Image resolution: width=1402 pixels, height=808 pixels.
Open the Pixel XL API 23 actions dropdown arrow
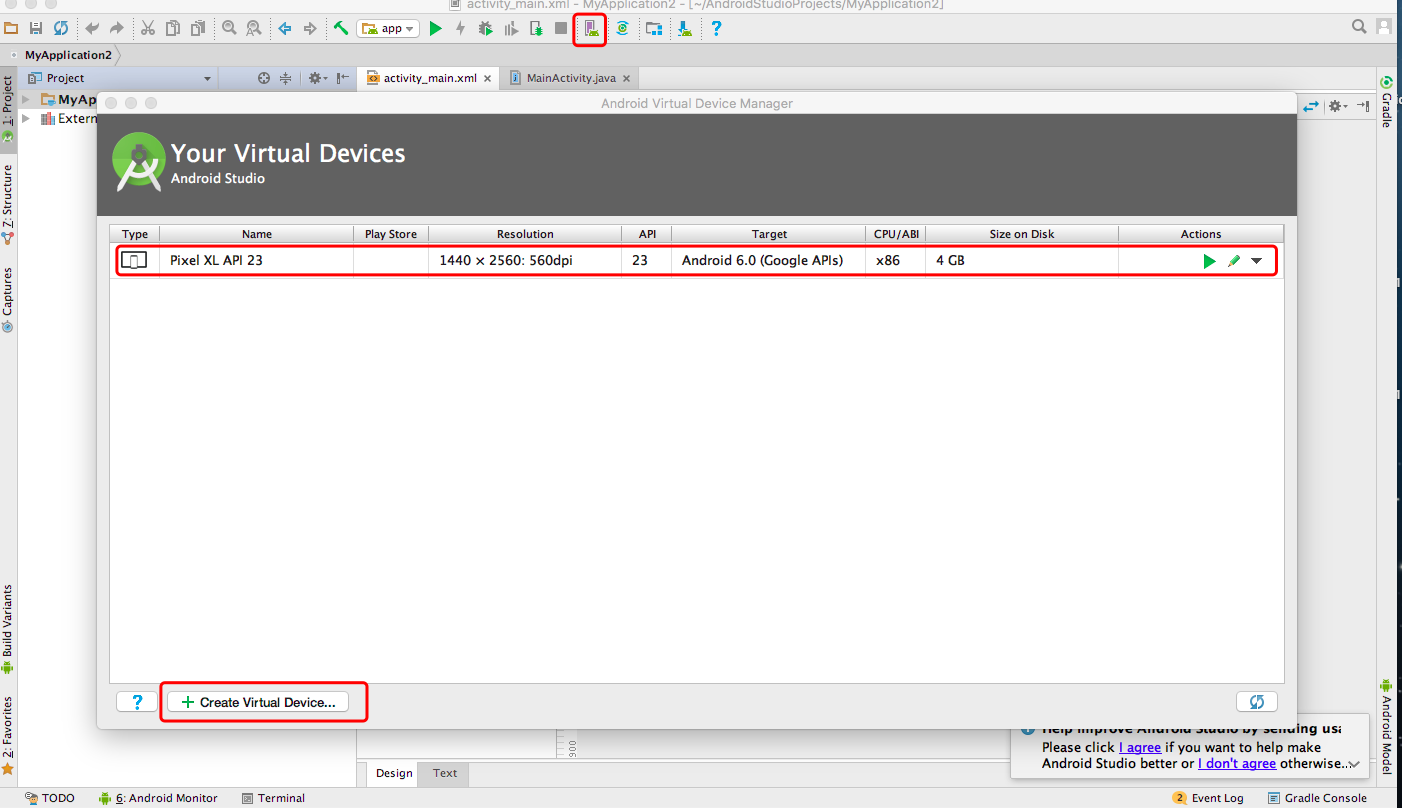[x=1257, y=261]
